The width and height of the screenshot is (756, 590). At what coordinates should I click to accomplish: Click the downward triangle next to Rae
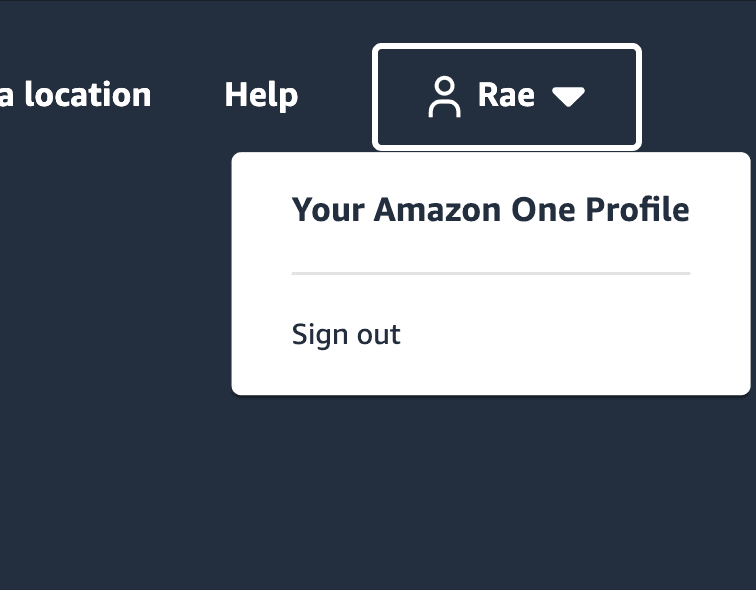[x=568, y=96]
